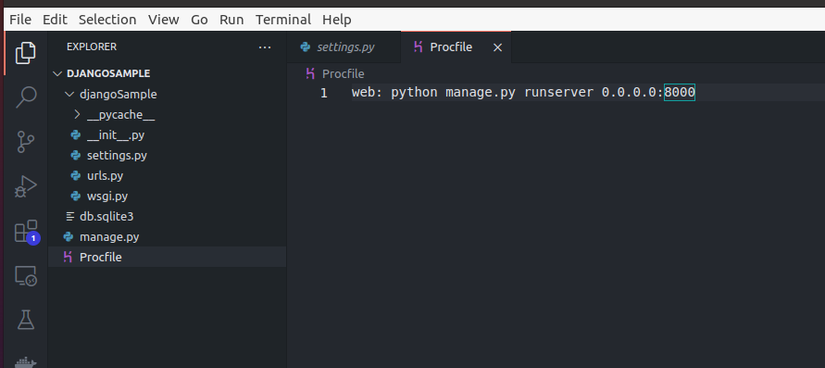Click line number 1 in the gutter
This screenshot has width=825, height=368.
coord(324,93)
